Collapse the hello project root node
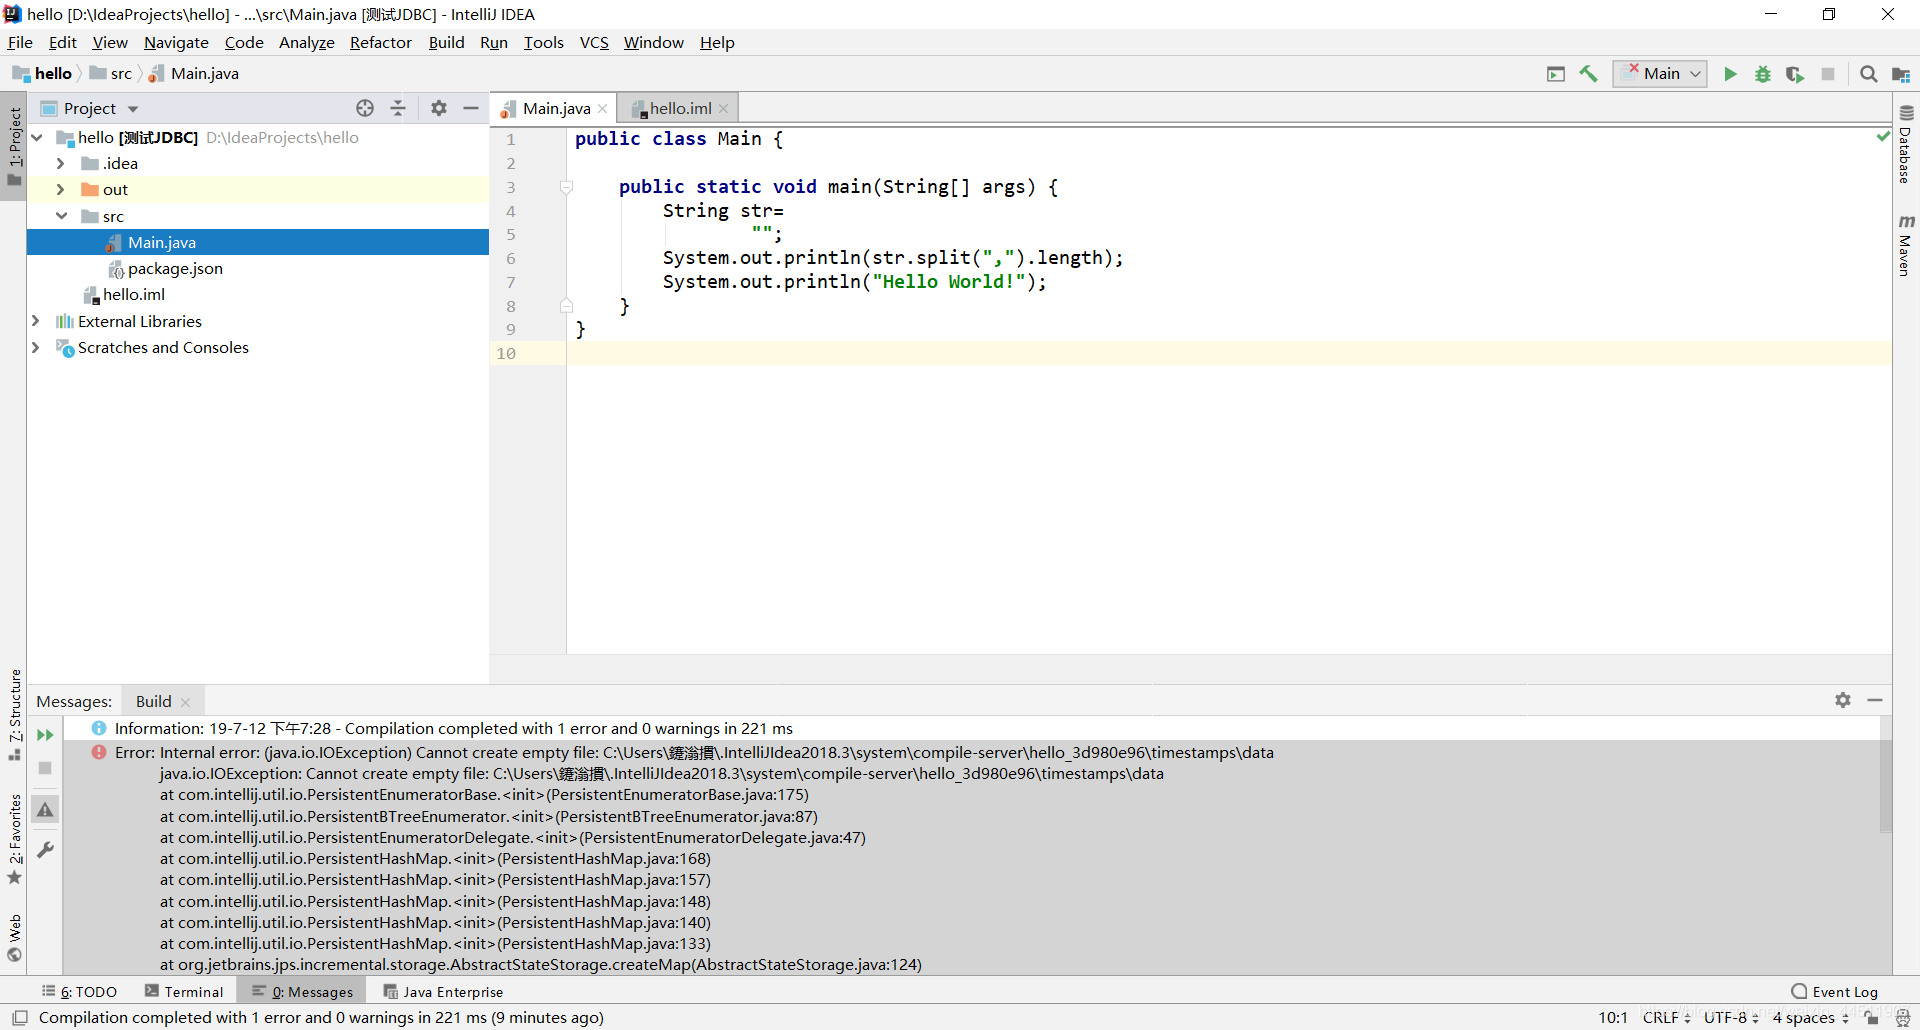 (37, 137)
